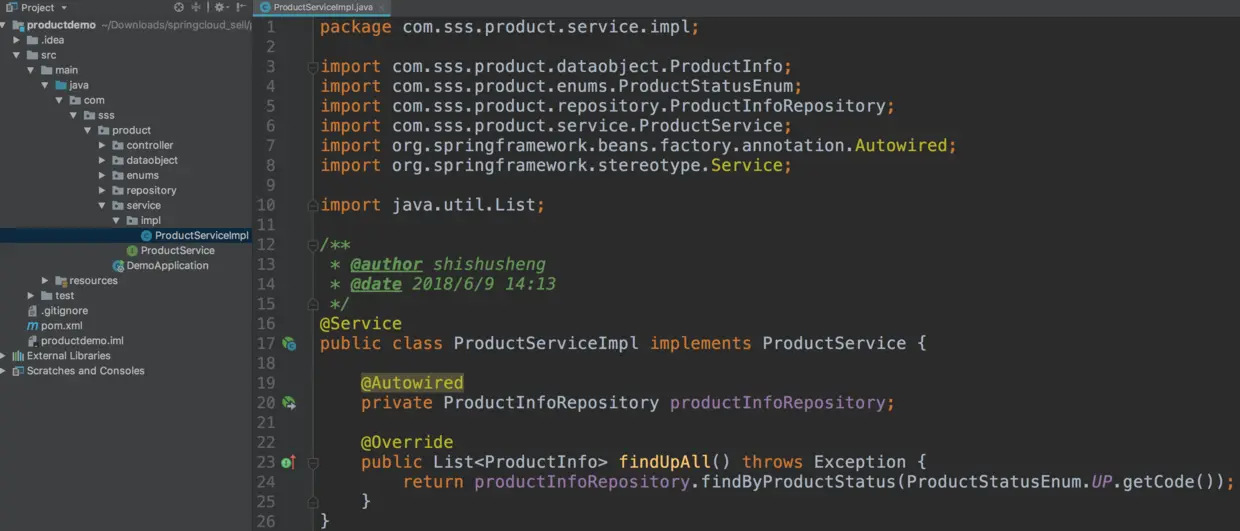Click the @Service annotation on line 16
Viewport: 1240px width, 531px height.
pos(361,324)
